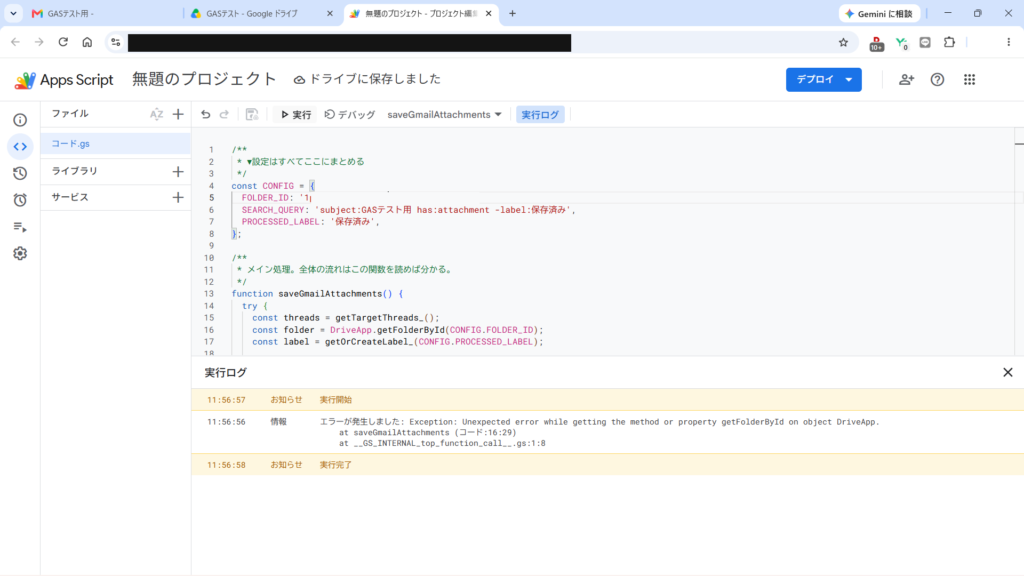Reload the page

click(x=63, y=42)
